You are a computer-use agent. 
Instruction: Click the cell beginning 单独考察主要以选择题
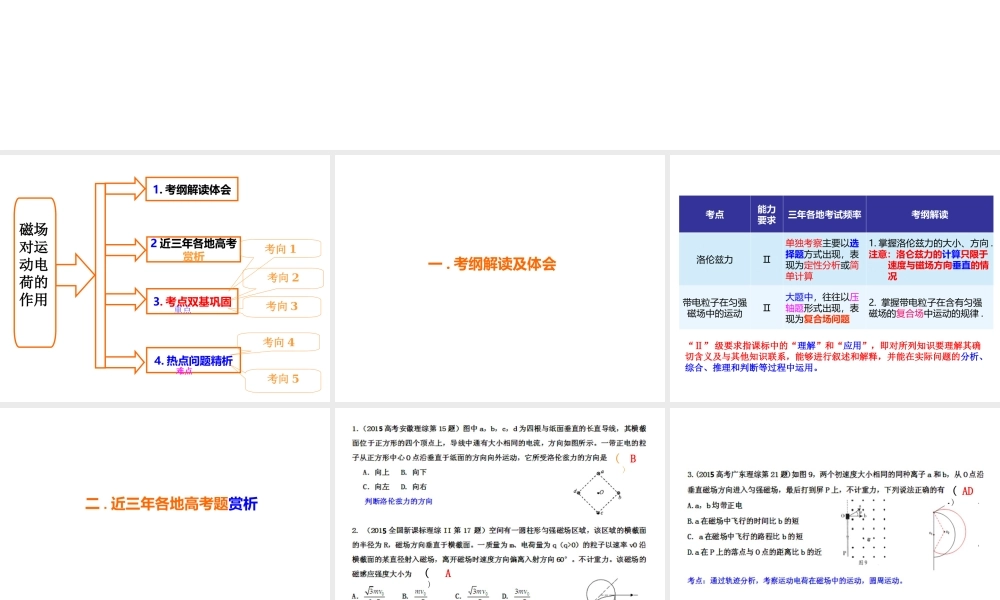pyautogui.click(x=825, y=259)
